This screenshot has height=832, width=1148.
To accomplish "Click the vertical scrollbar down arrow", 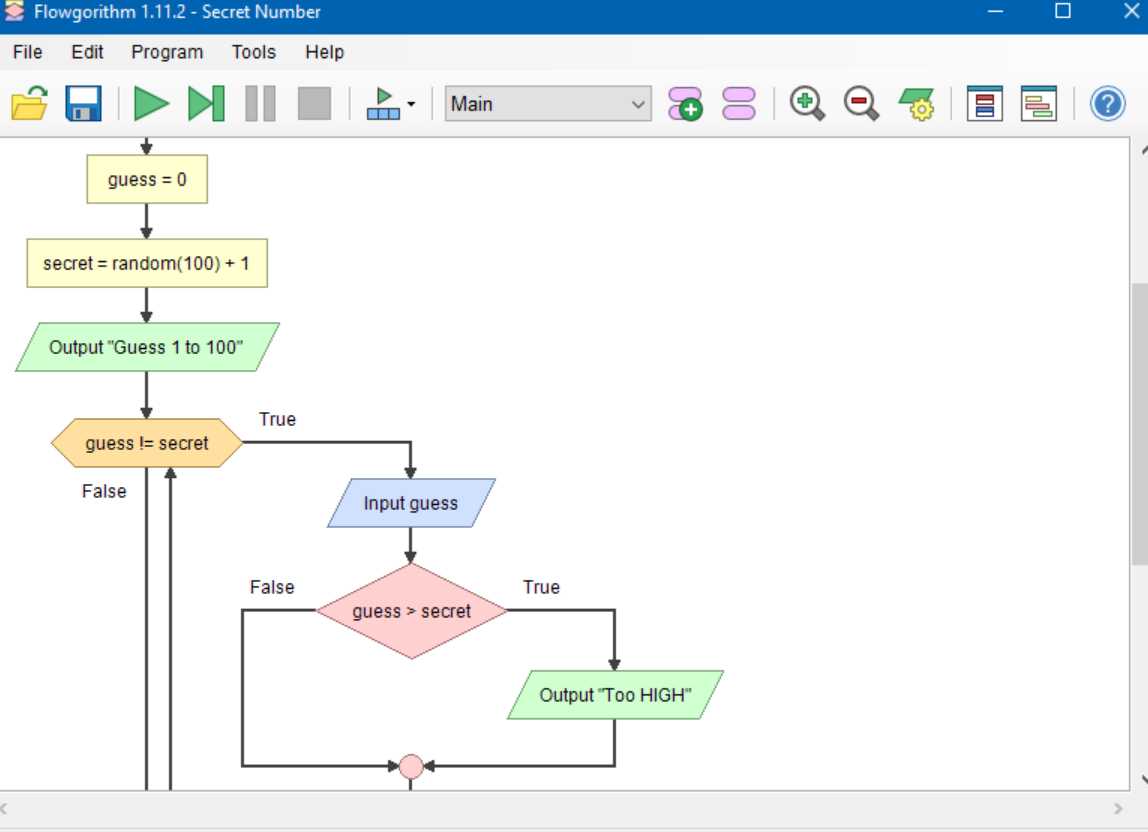I will click(x=1144, y=779).
